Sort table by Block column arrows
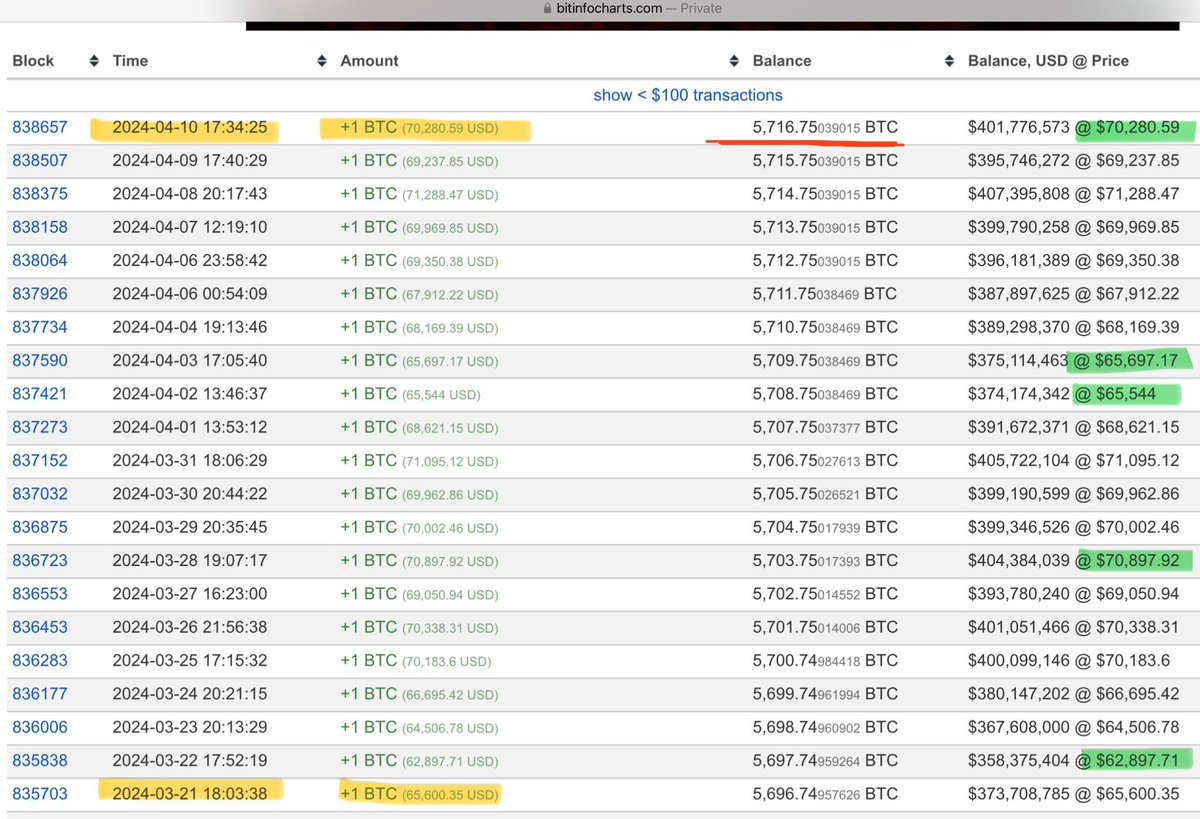Viewport: 1200px width, 819px height. pos(94,61)
